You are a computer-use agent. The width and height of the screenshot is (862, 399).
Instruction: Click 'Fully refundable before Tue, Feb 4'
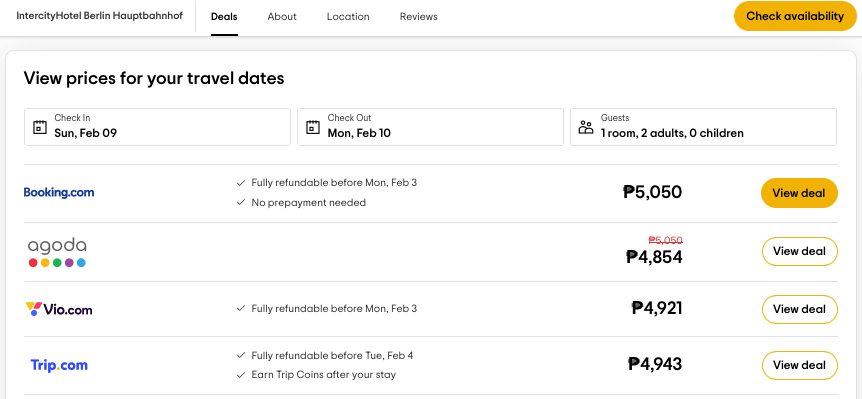click(x=332, y=356)
